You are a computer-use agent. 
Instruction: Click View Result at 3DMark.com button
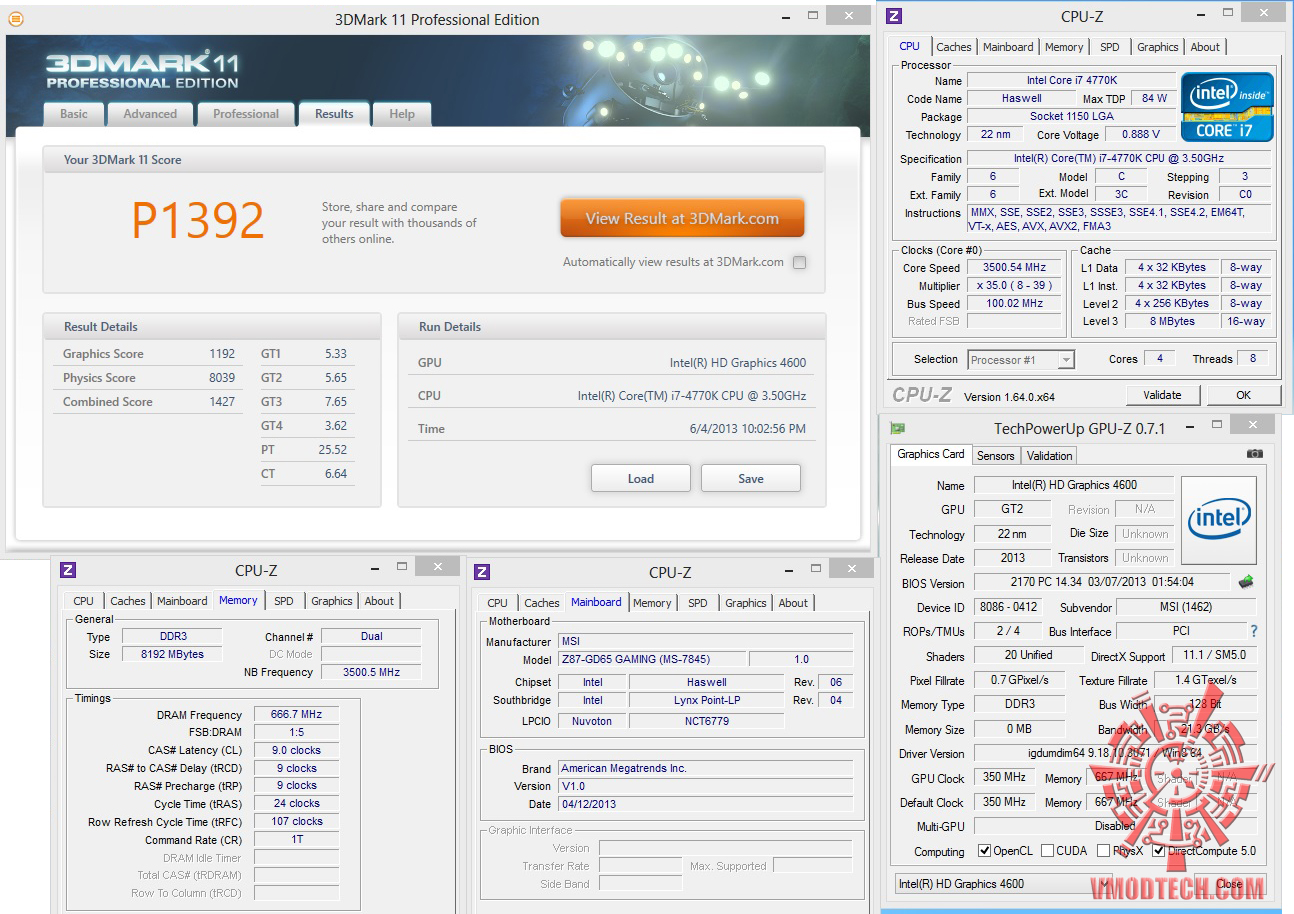pos(682,218)
